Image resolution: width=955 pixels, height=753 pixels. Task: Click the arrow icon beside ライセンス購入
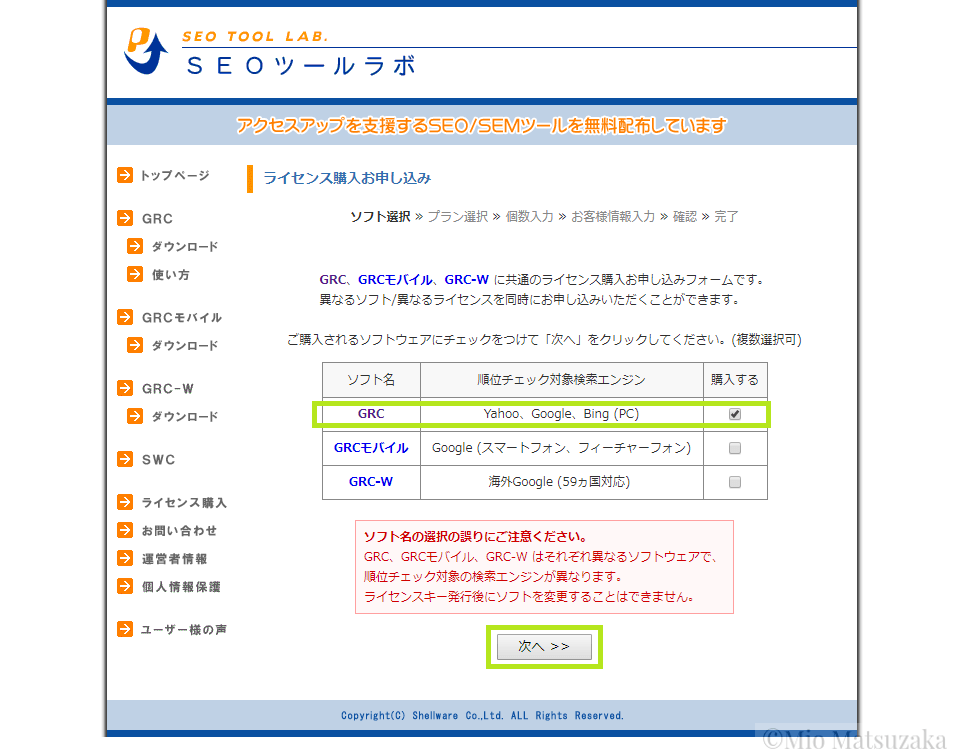[125, 502]
